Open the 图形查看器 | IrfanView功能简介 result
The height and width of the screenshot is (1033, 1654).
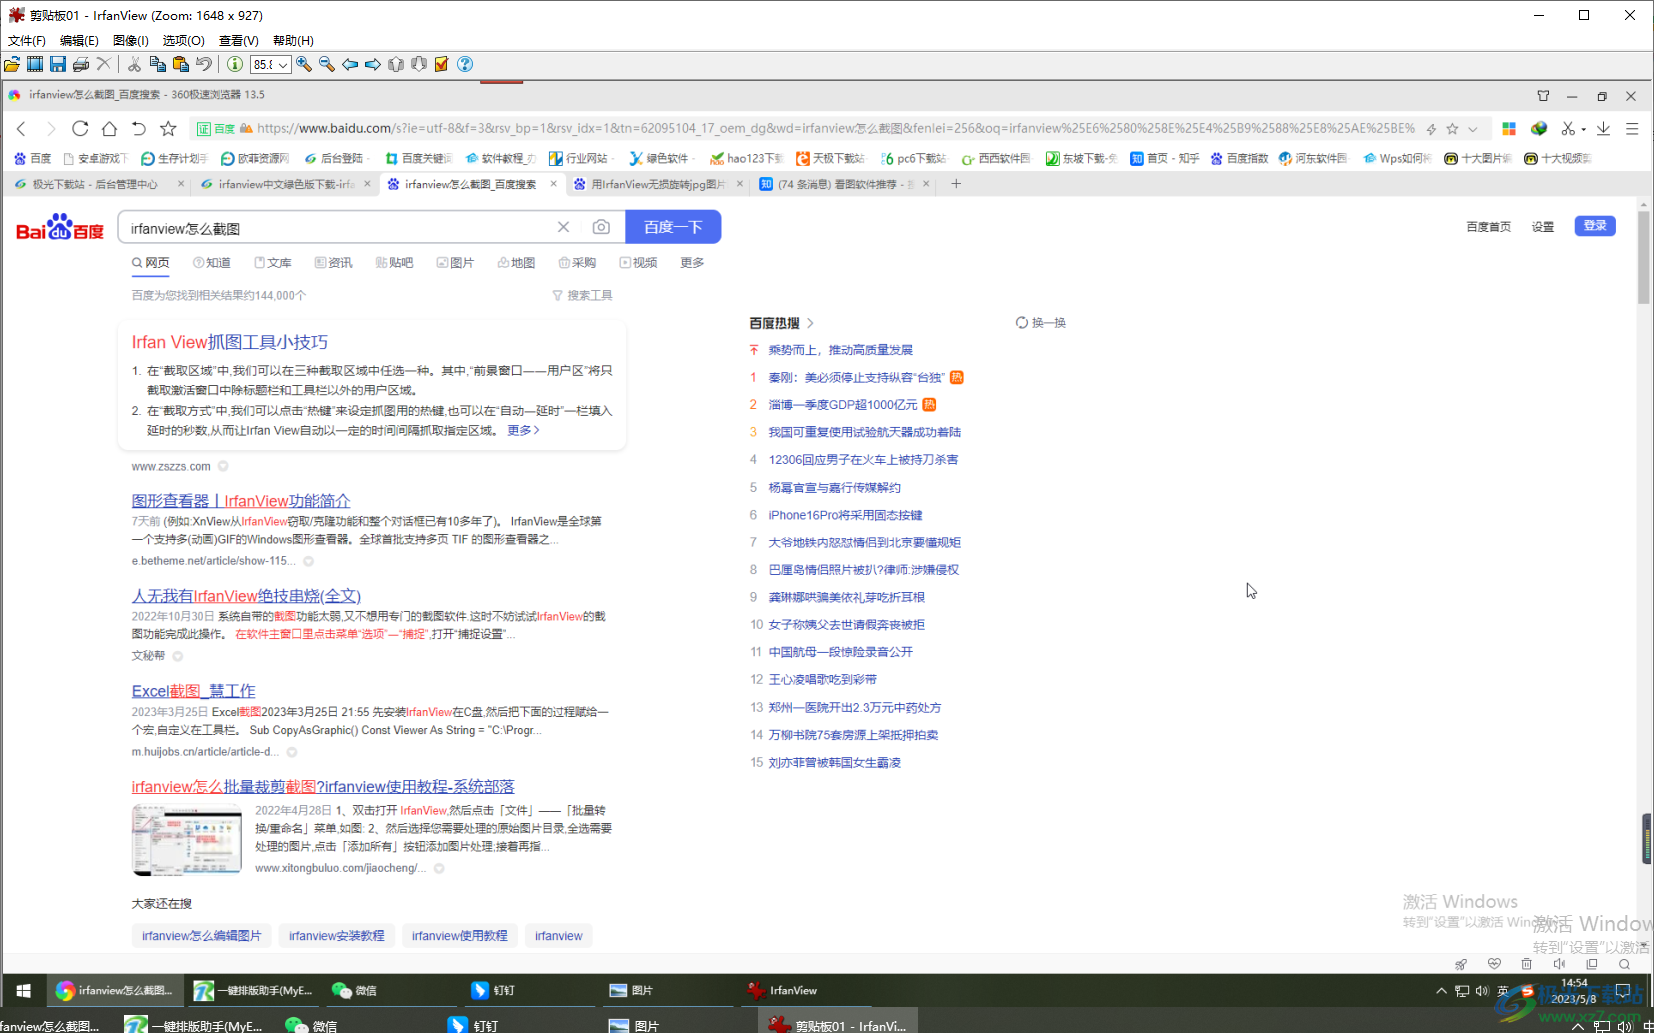(x=241, y=501)
